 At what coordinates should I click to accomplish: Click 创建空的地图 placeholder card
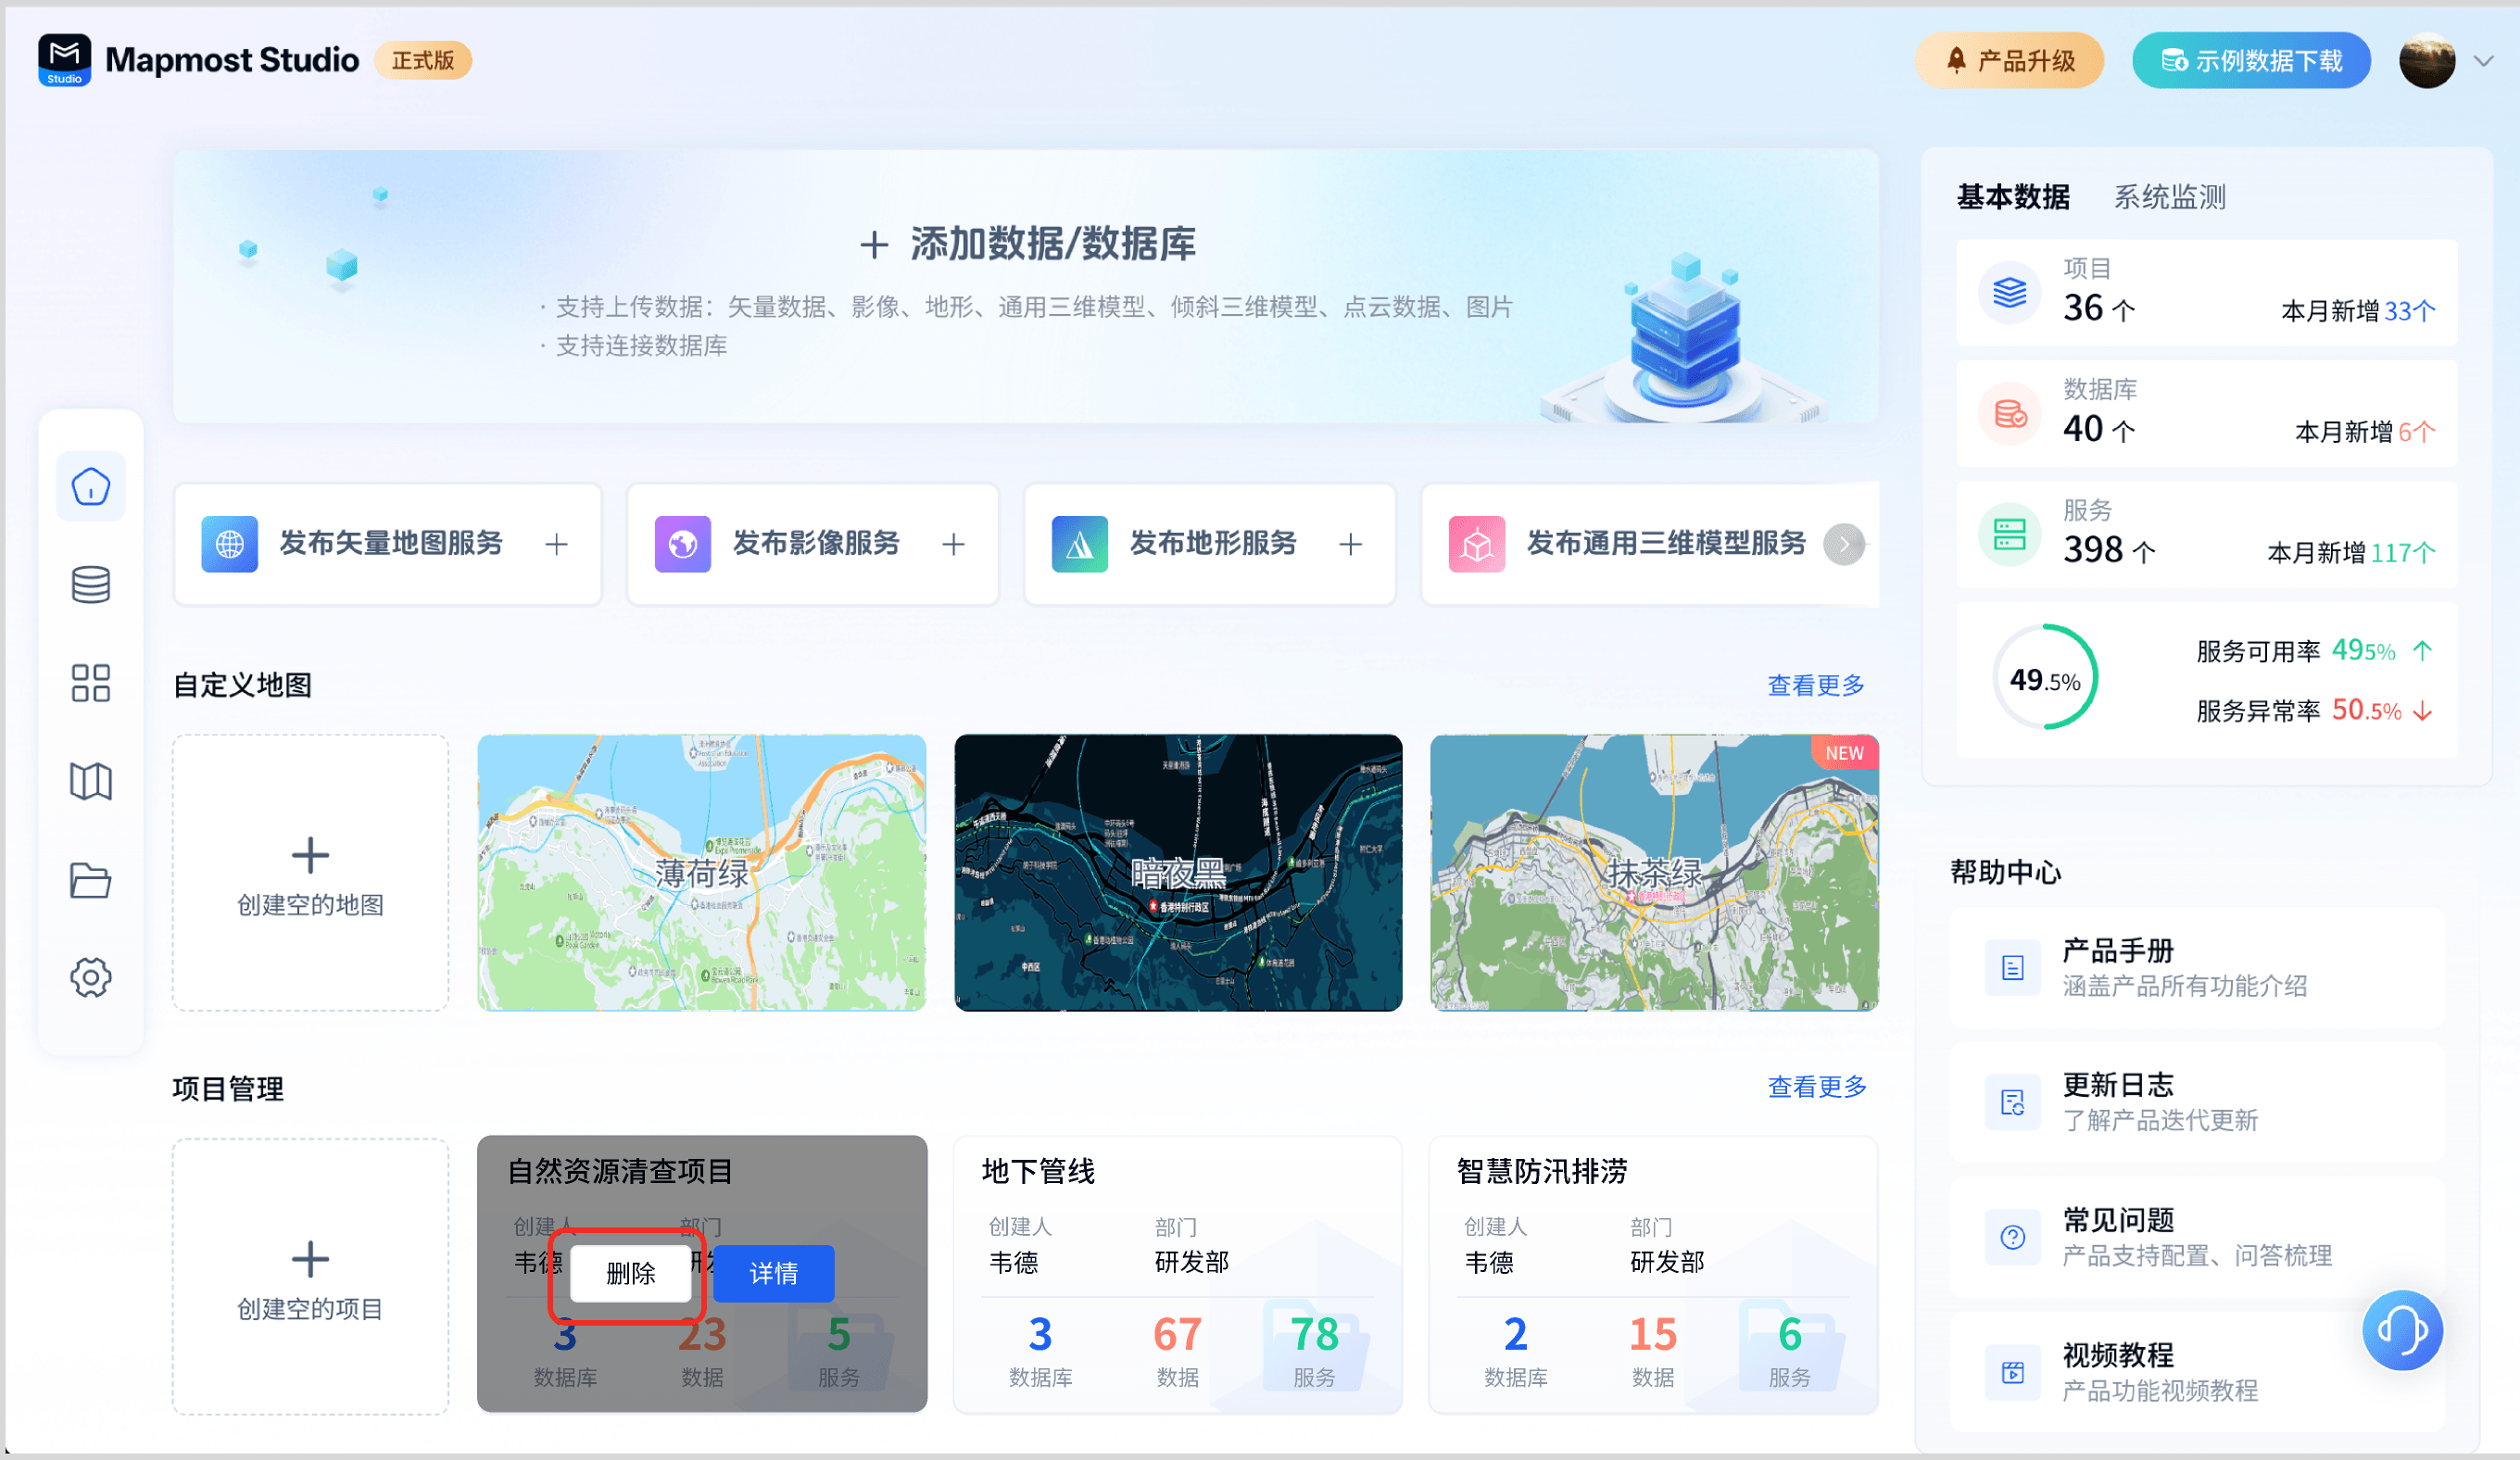point(310,873)
